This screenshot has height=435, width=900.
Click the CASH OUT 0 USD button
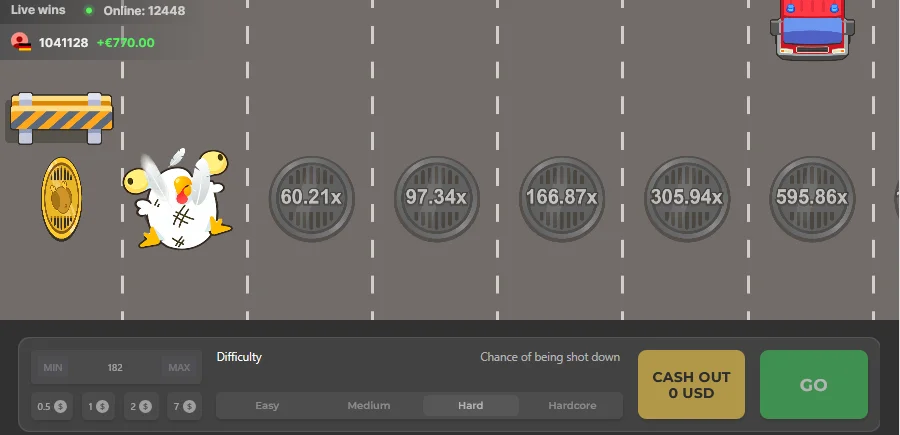[x=691, y=384]
